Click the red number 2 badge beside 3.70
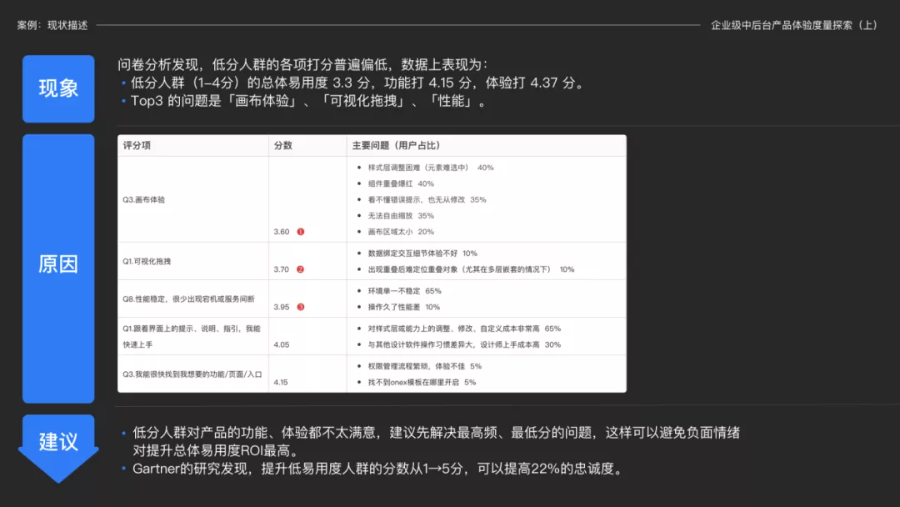The width and height of the screenshot is (900, 507). [x=300, y=269]
